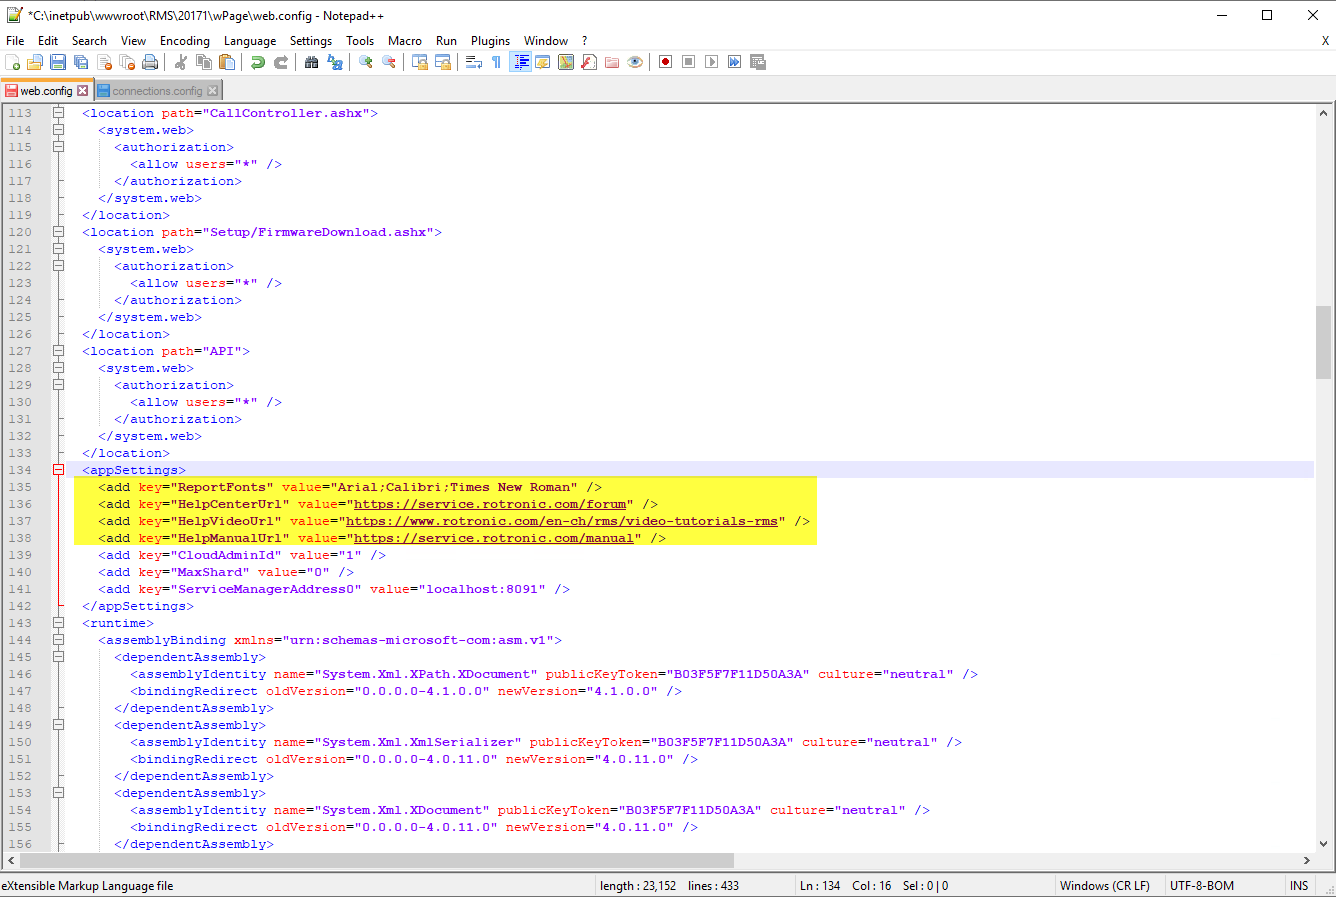This screenshot has height=897, width=1336.
Task: Follow the video-tutorials-rms URL link
Action: 562,521
